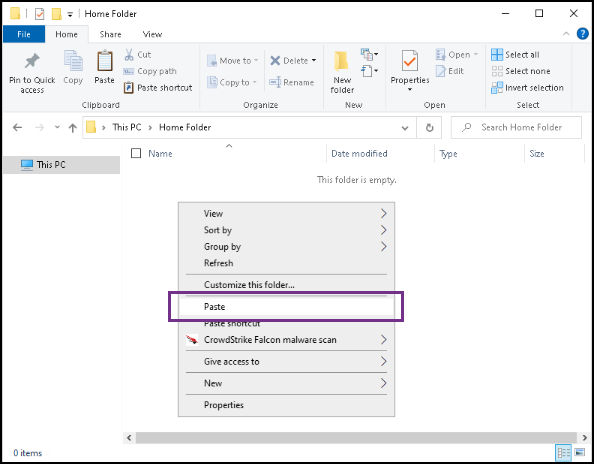The height and width of the screenshot is (464, 594).
Task: Go back with the left arrow
Action: (x=17, y=128)
